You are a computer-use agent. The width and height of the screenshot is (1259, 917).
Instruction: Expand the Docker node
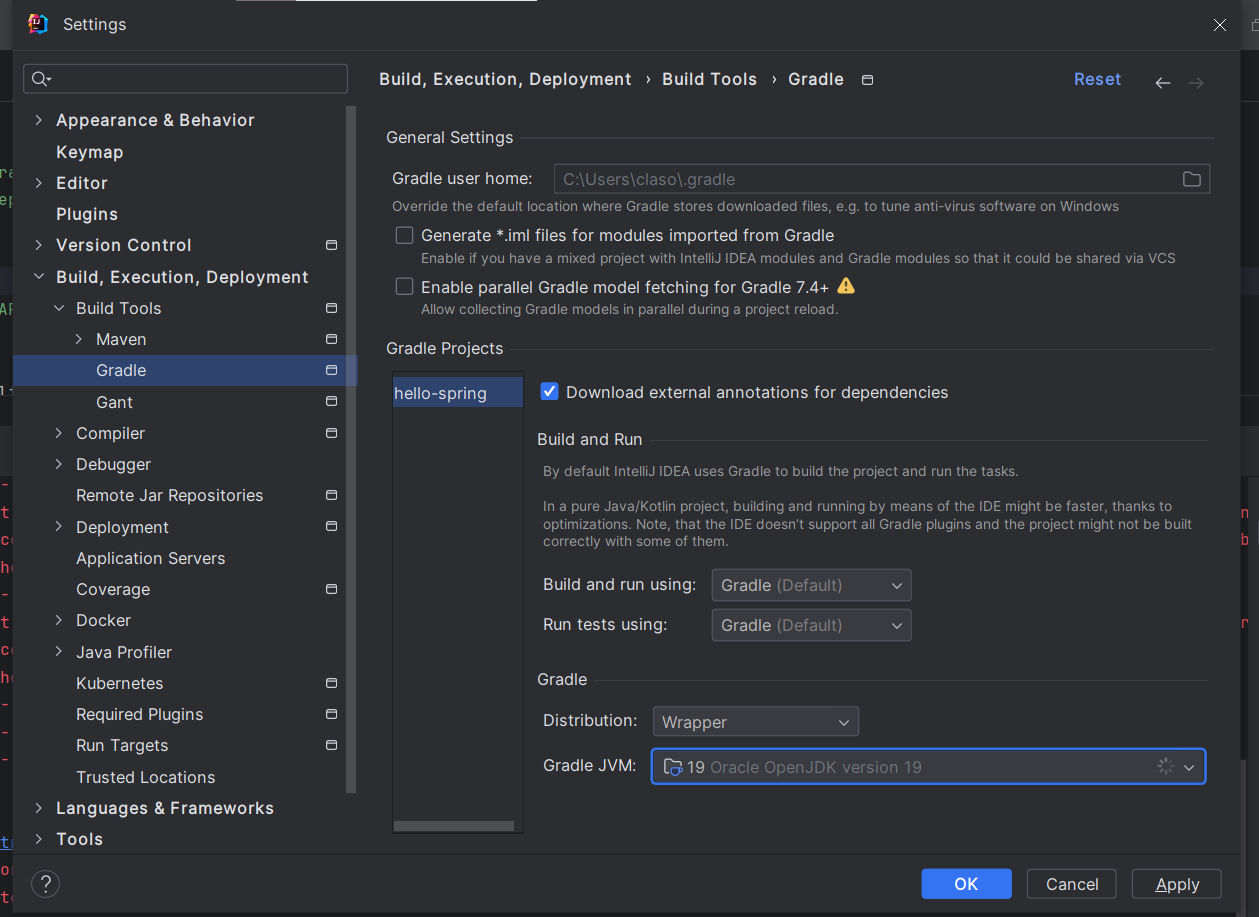tap(59, 620)
